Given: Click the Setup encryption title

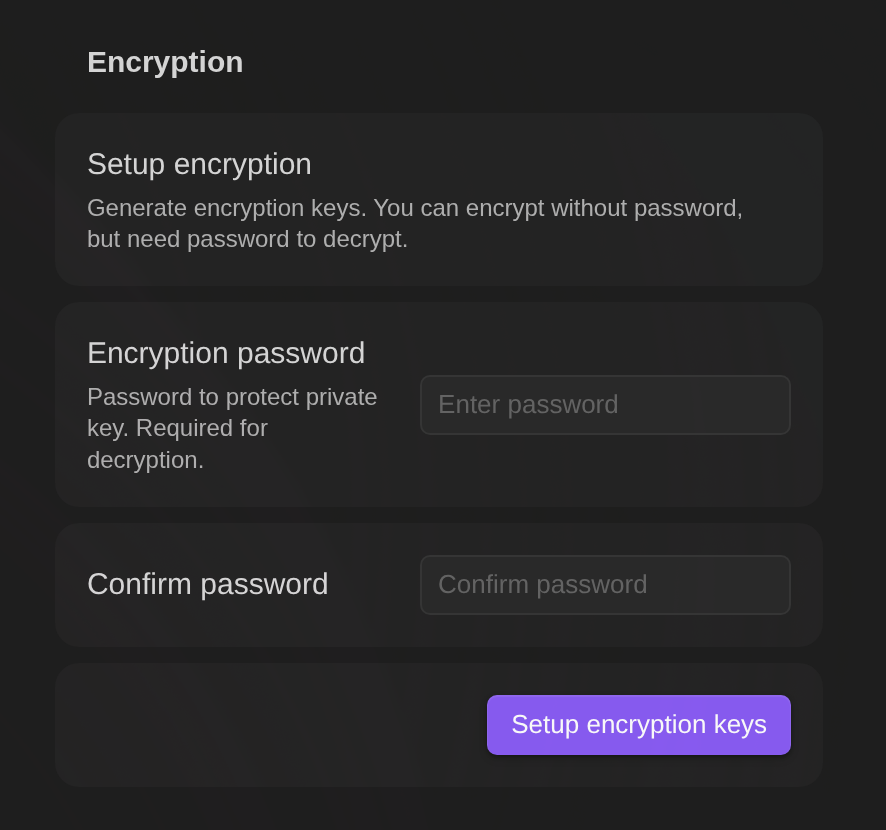Looking at the screenshot, I should click(199, 164).
